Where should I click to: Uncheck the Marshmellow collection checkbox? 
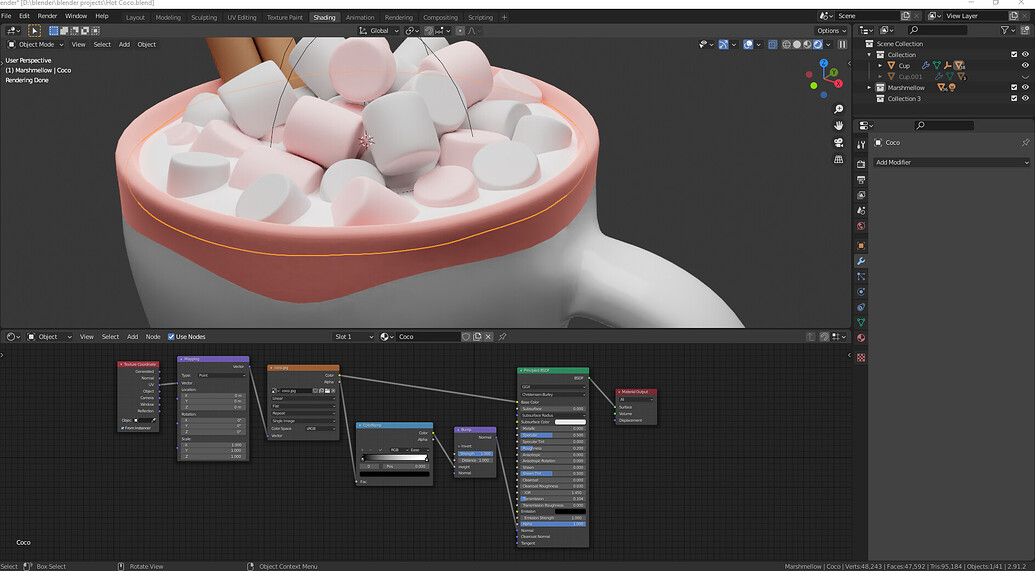pyautogui.click(x=1014, y=87)
